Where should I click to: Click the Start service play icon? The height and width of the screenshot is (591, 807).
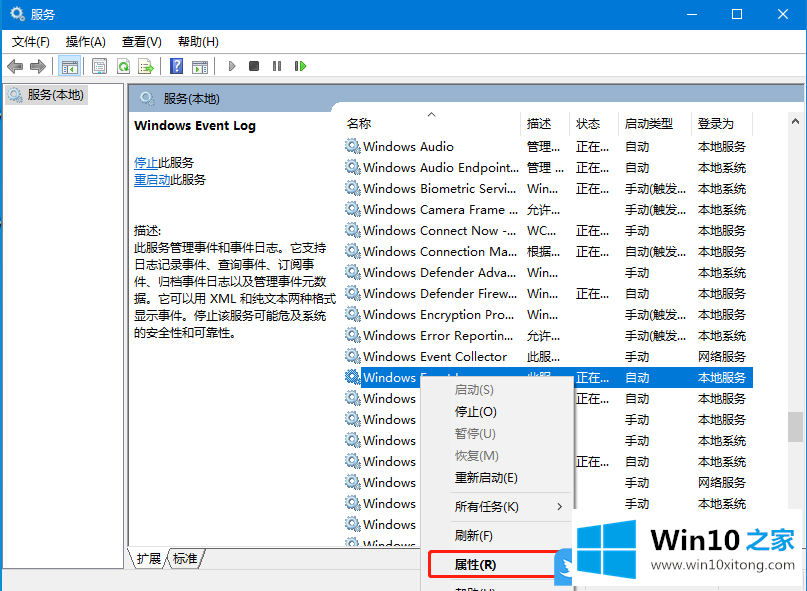232,66
